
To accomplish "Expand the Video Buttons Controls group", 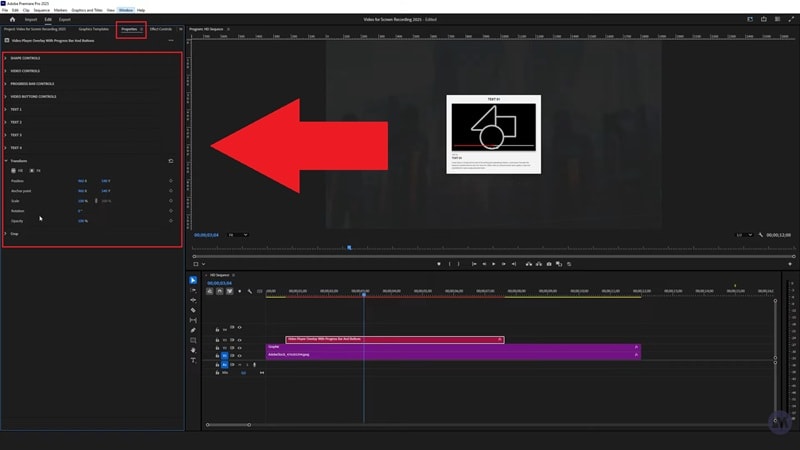I will [6, 96].
